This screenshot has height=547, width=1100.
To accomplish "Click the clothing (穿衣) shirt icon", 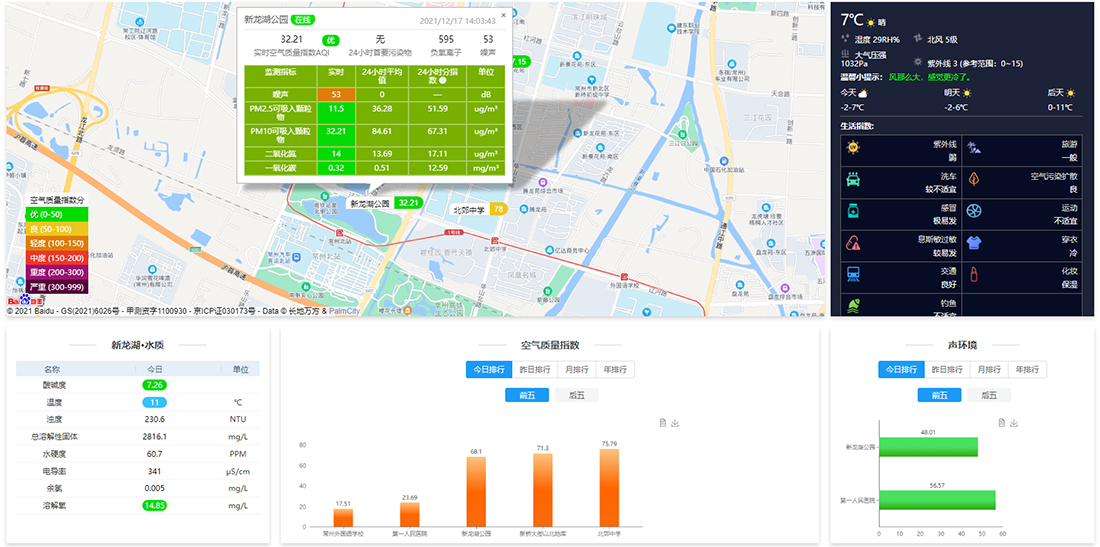I will [x=974, y=241].
